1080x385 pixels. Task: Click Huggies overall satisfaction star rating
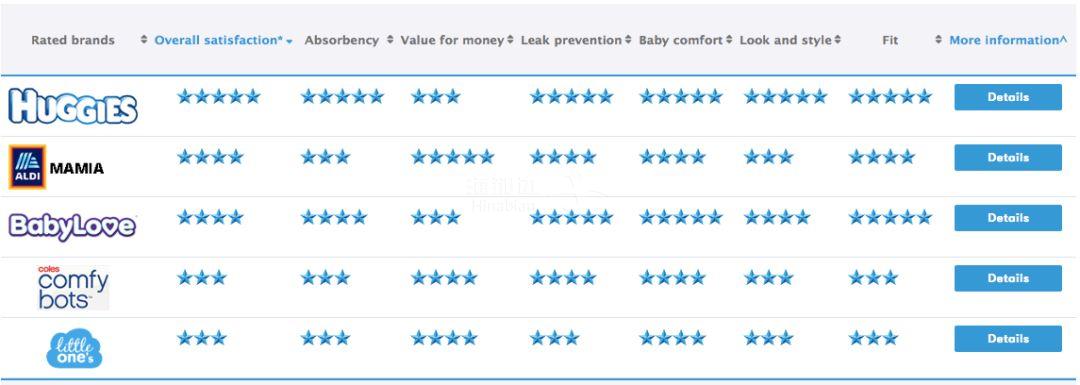pos(218,96)
